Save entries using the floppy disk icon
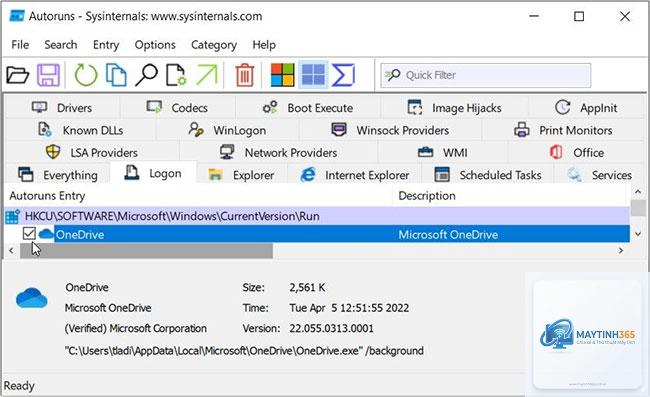This screenshot has width=650, height=397. tap(49, 75)
